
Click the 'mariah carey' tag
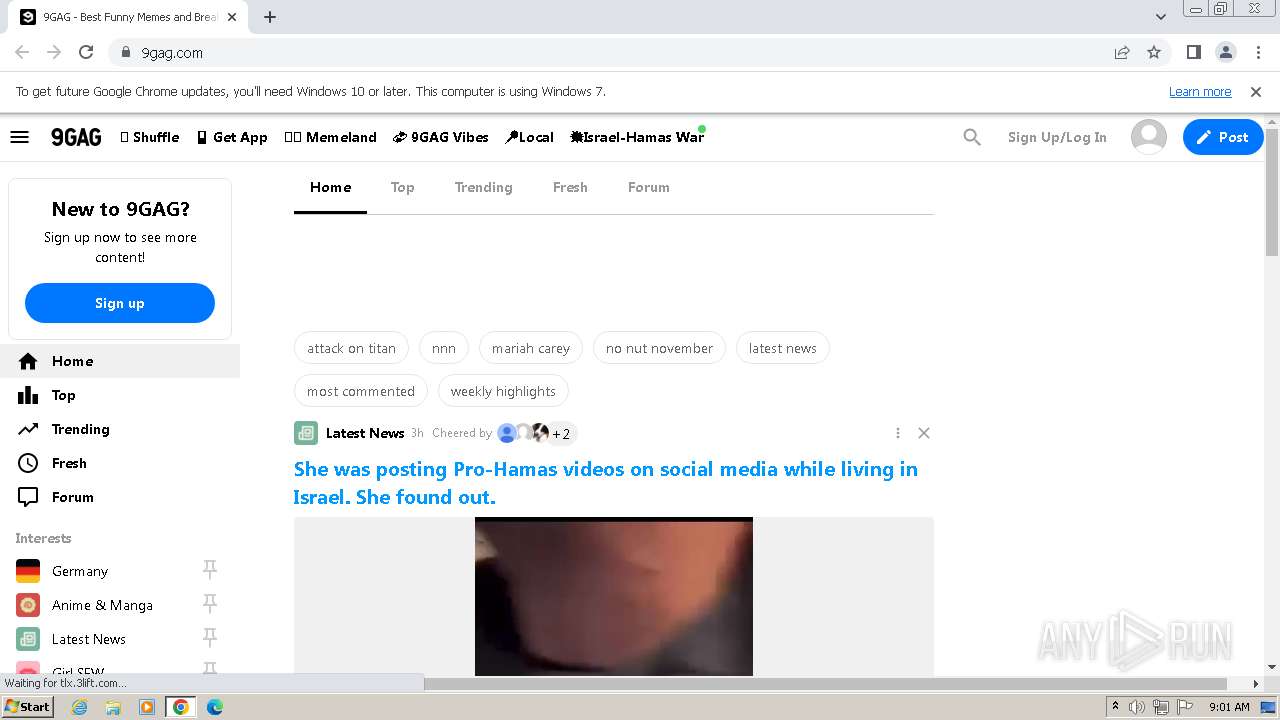click(x=531, y=348)
